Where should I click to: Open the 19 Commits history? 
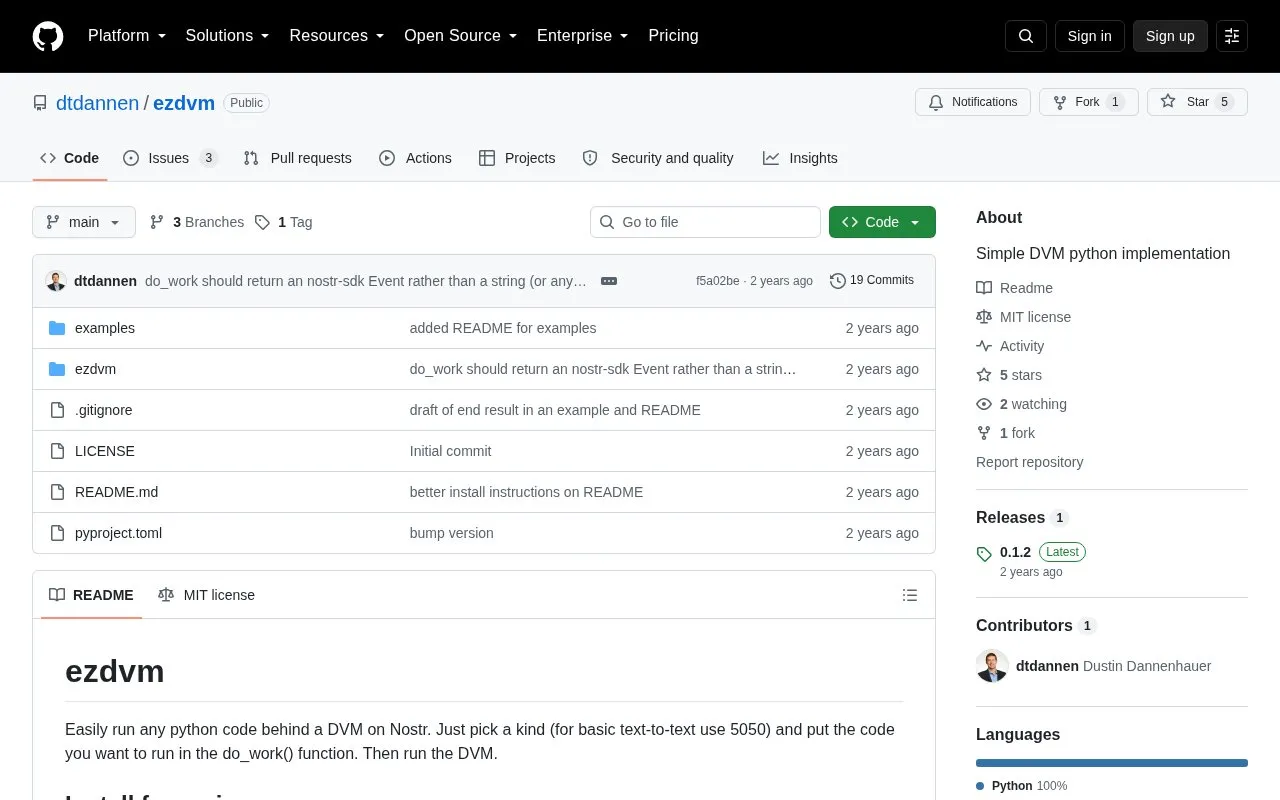[x=872, y=281]
